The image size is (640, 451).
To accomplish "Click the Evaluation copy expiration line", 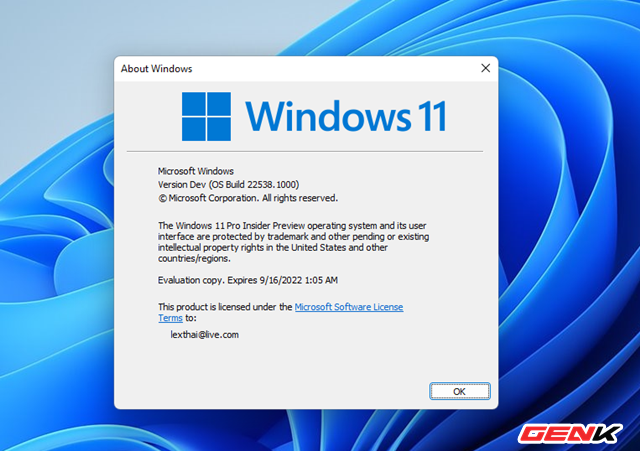I will pos(248,280).
